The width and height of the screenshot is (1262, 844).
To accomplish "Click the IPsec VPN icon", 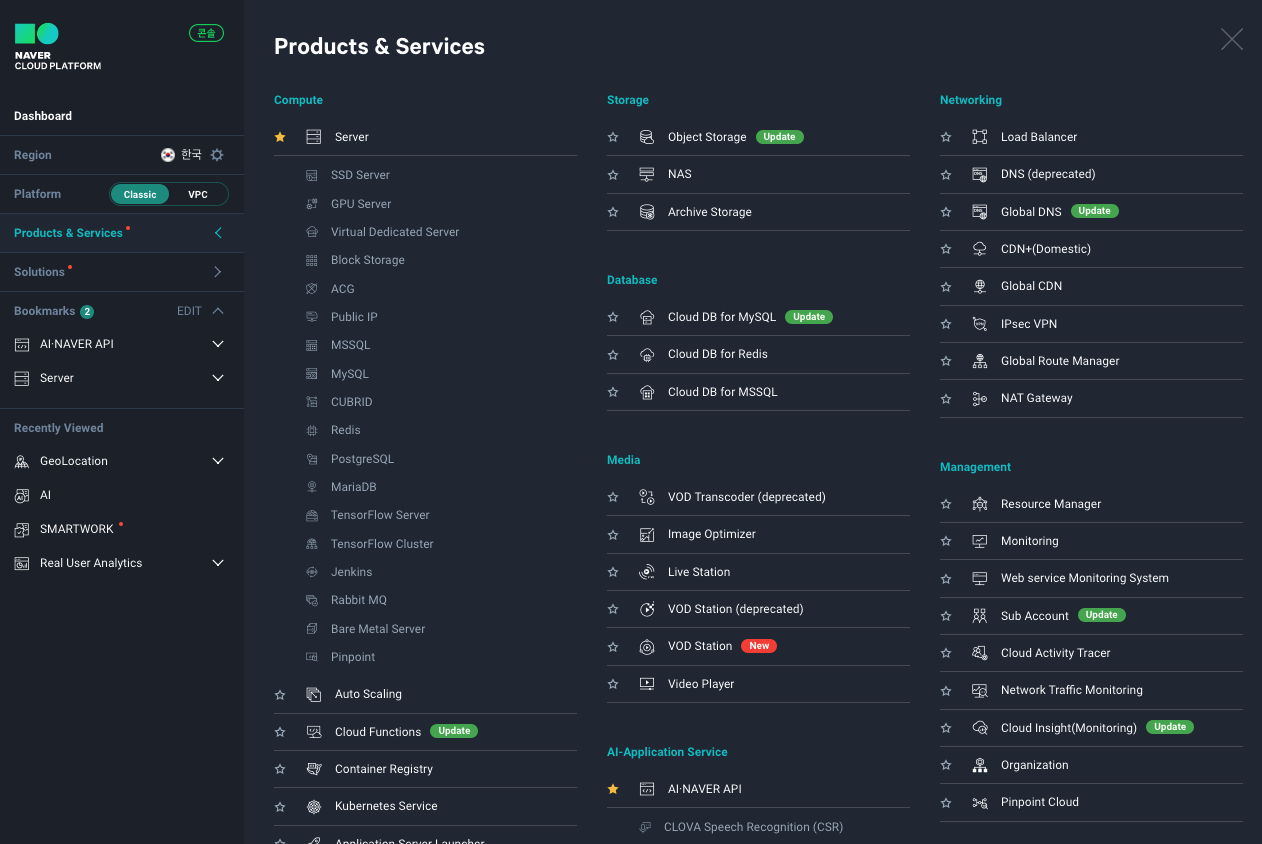I will tap(980, 324).
